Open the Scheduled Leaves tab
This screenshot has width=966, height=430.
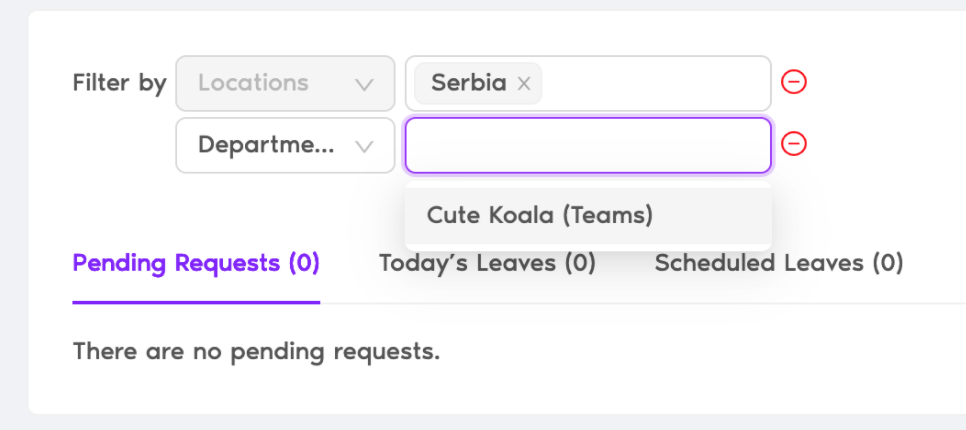(779, 264)
